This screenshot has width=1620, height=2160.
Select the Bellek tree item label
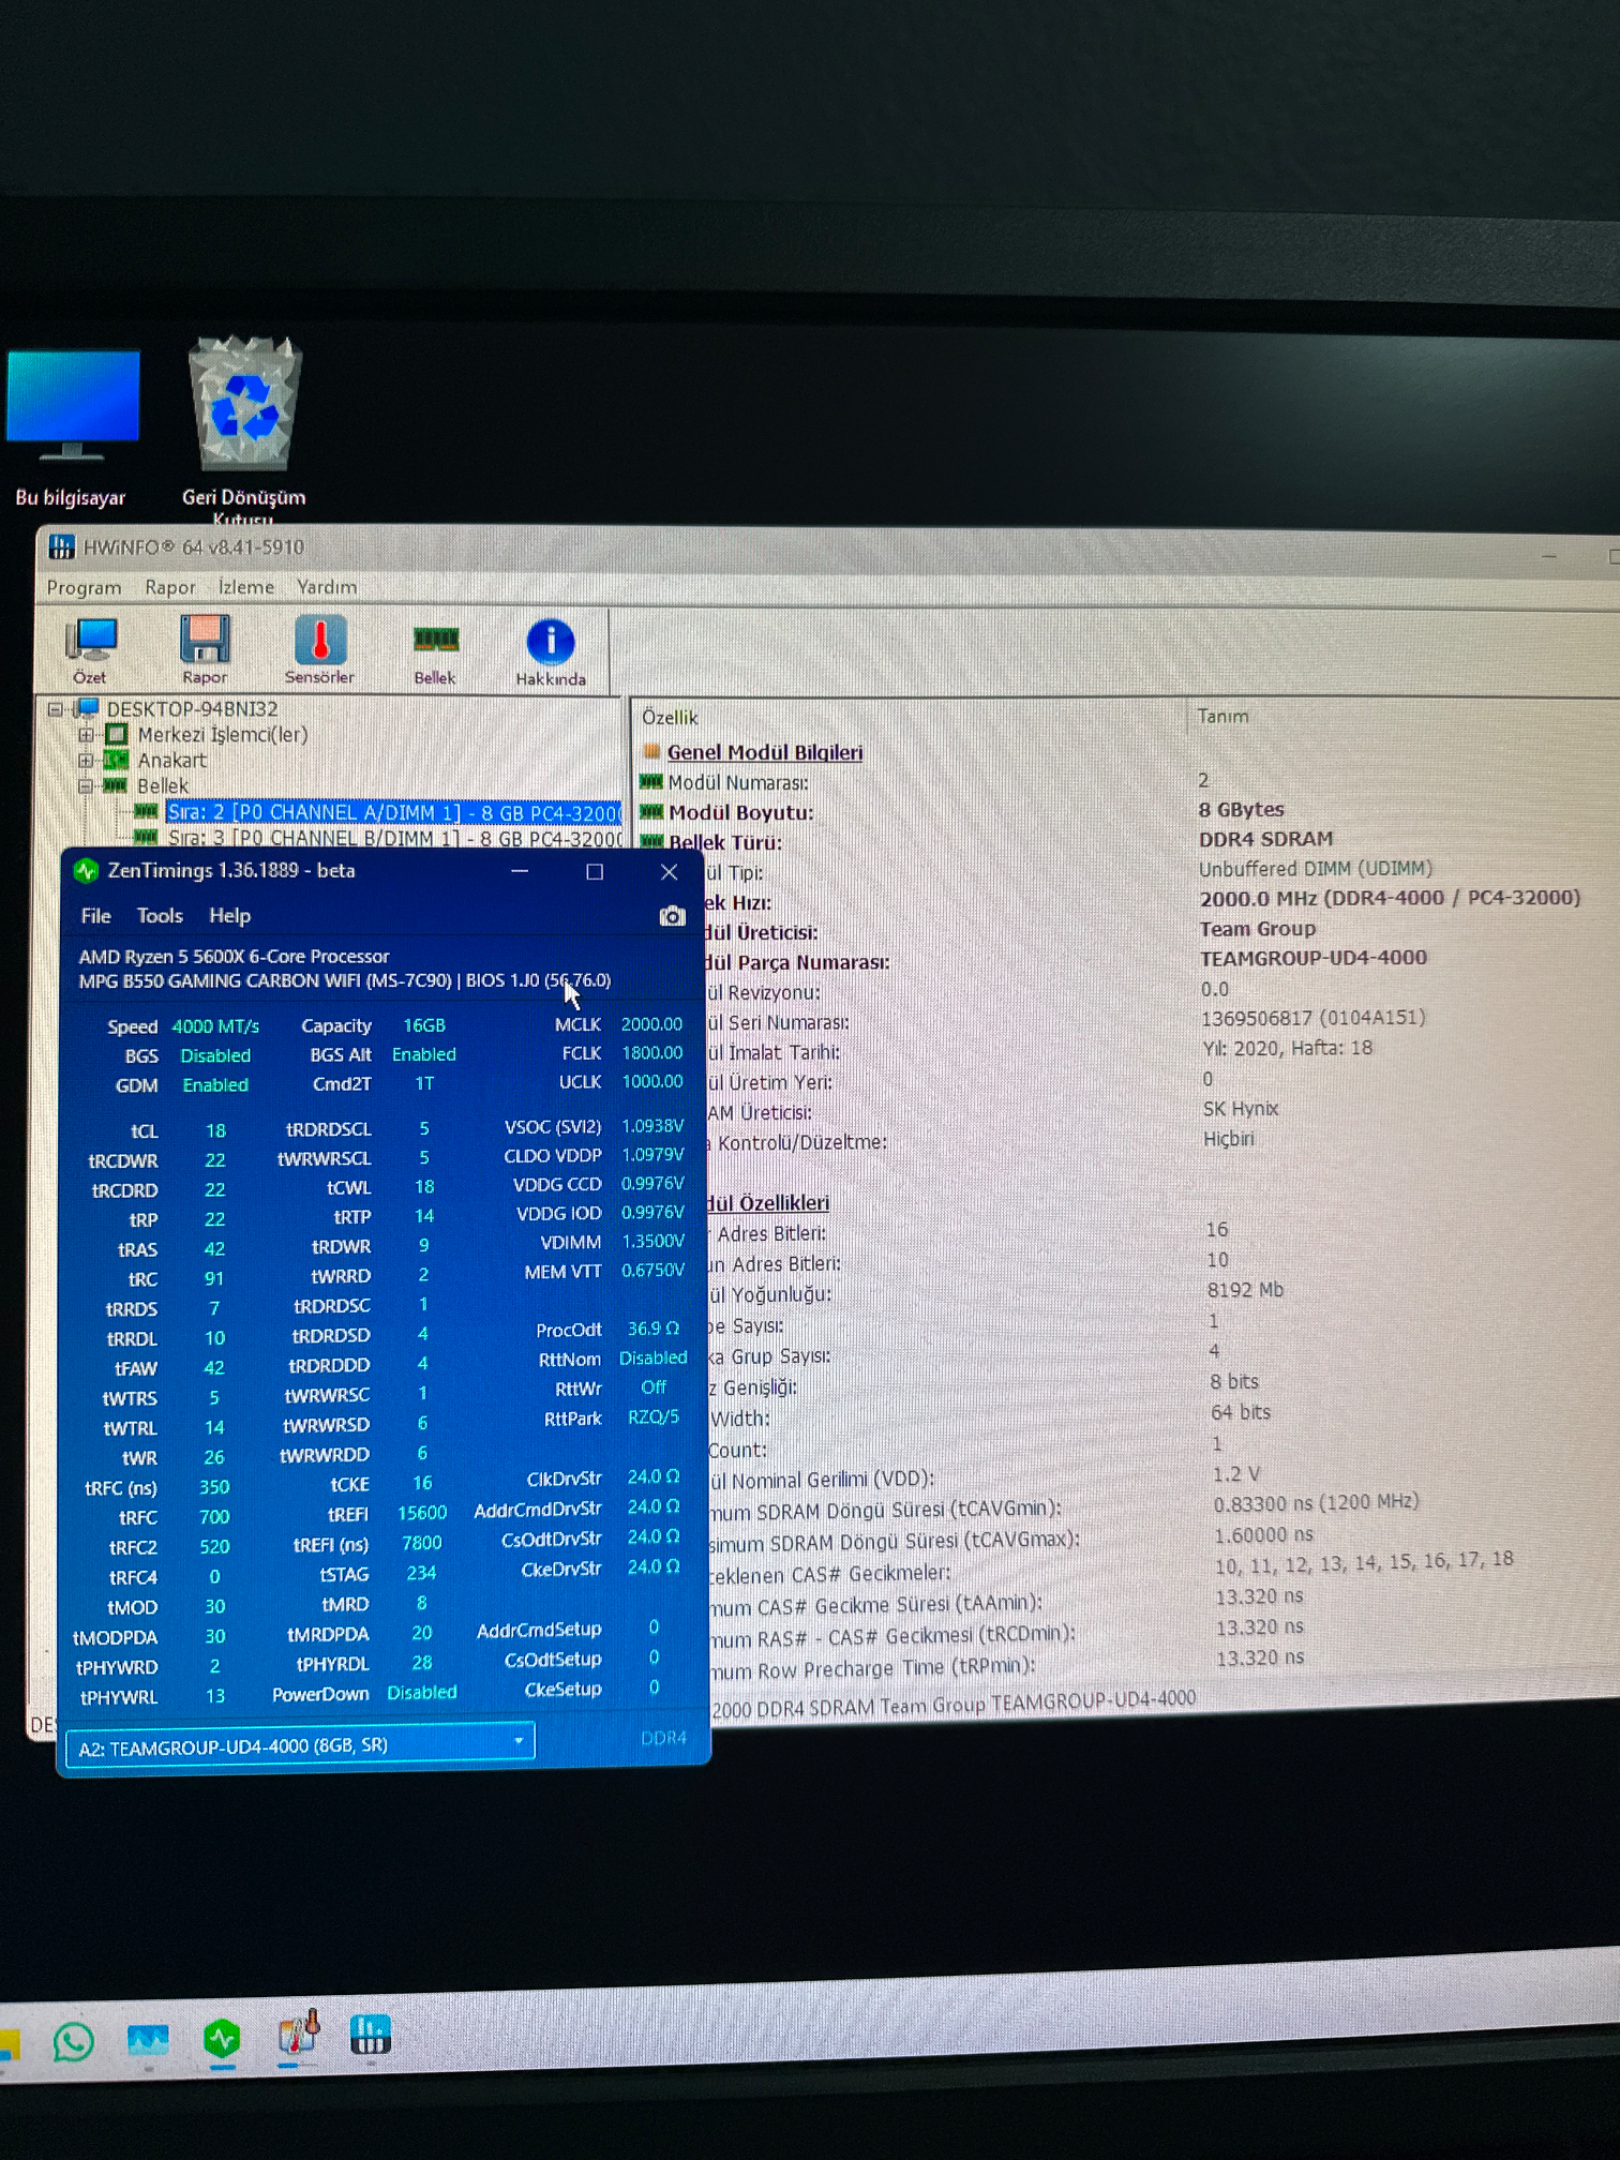pyautogui.click(x=162, y=787)
